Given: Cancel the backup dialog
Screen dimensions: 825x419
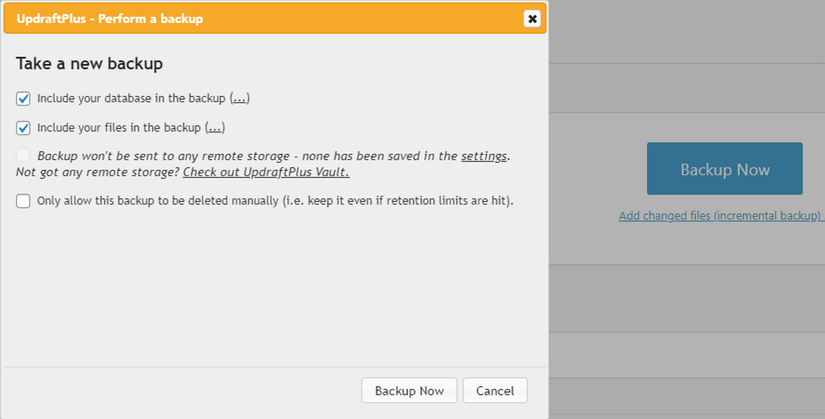Looking at the screenshot, I should tap(495, 391).
